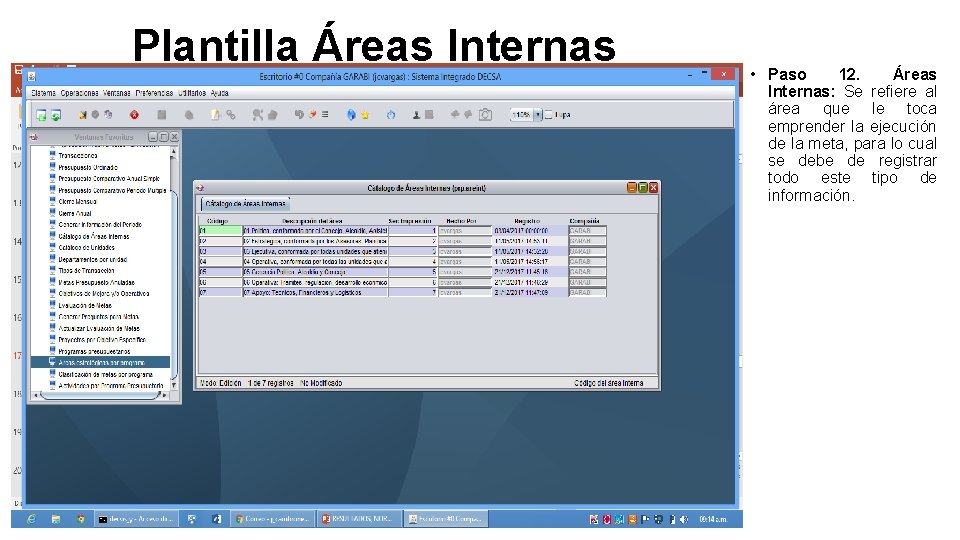960x540 pixels.
Task: Click the gray square stop toolbar icon
Action: [x=162, y=114]
